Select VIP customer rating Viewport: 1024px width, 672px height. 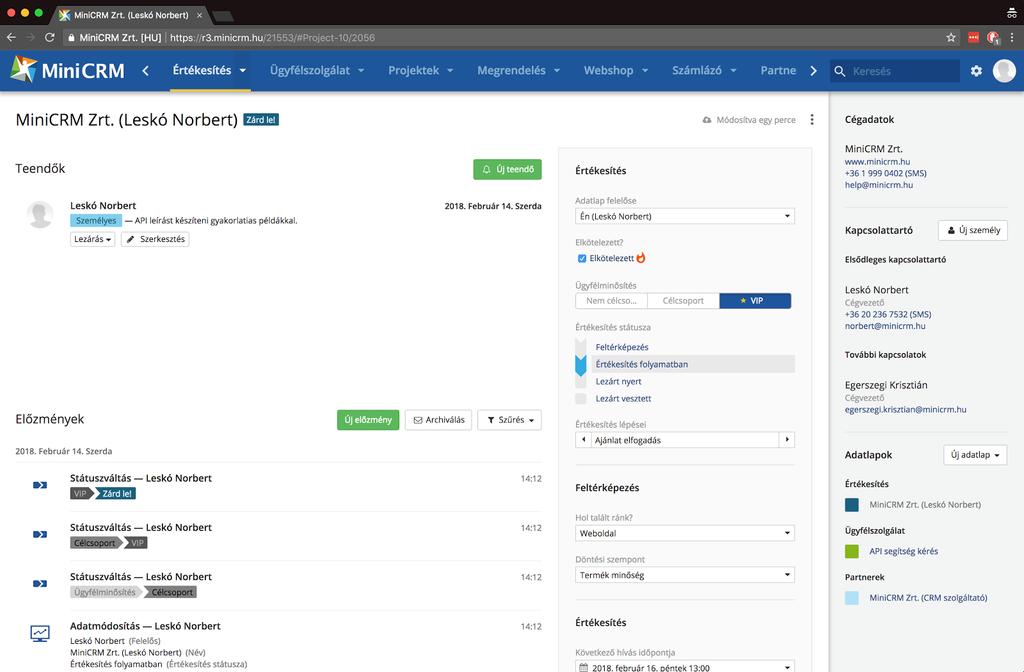[x=755, y=301]
